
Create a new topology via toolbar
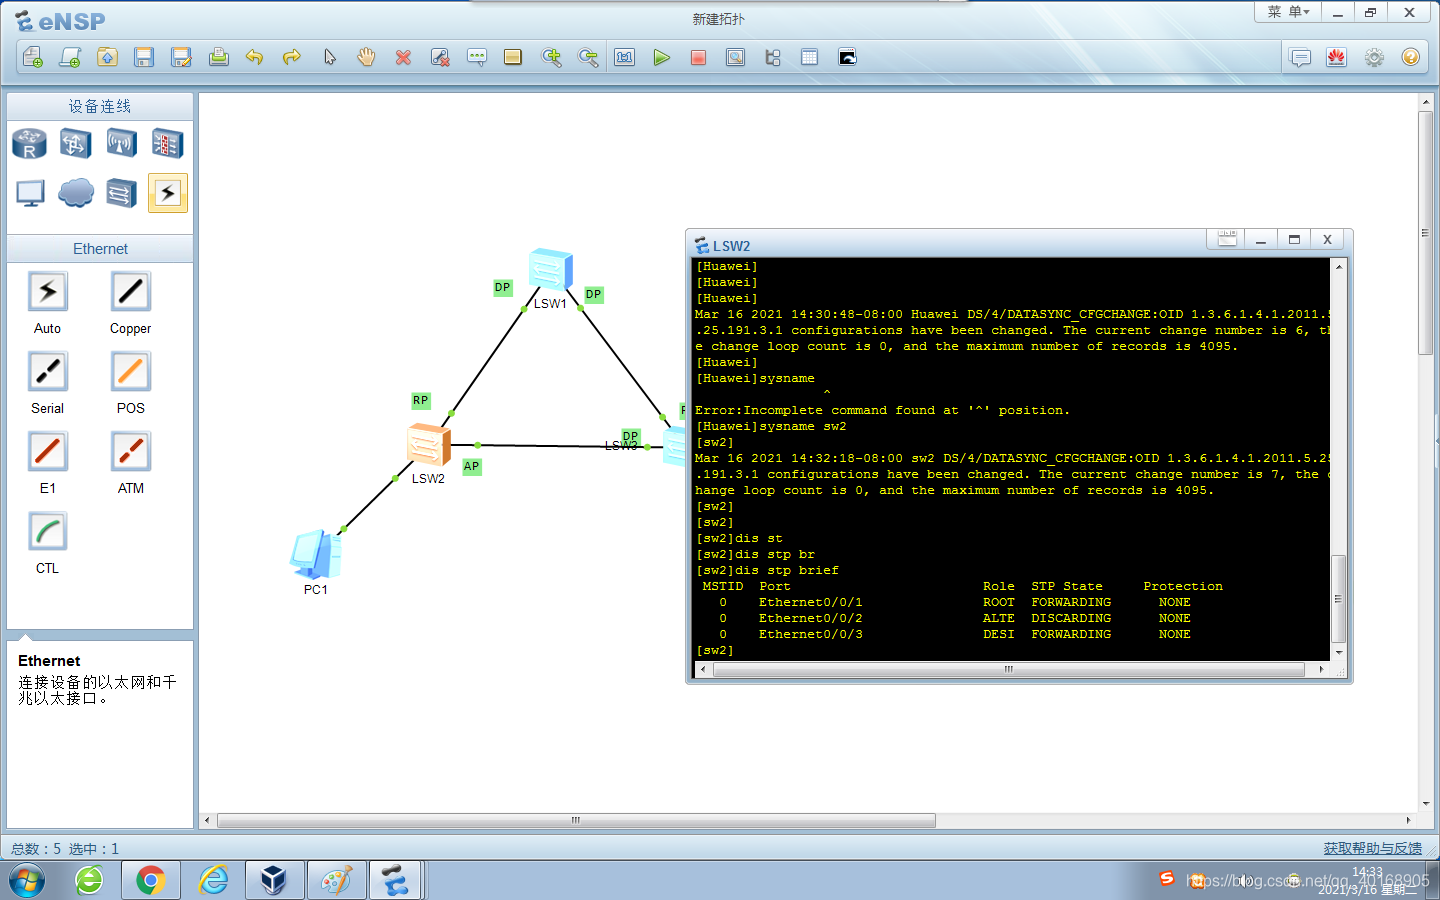[32, 57]
